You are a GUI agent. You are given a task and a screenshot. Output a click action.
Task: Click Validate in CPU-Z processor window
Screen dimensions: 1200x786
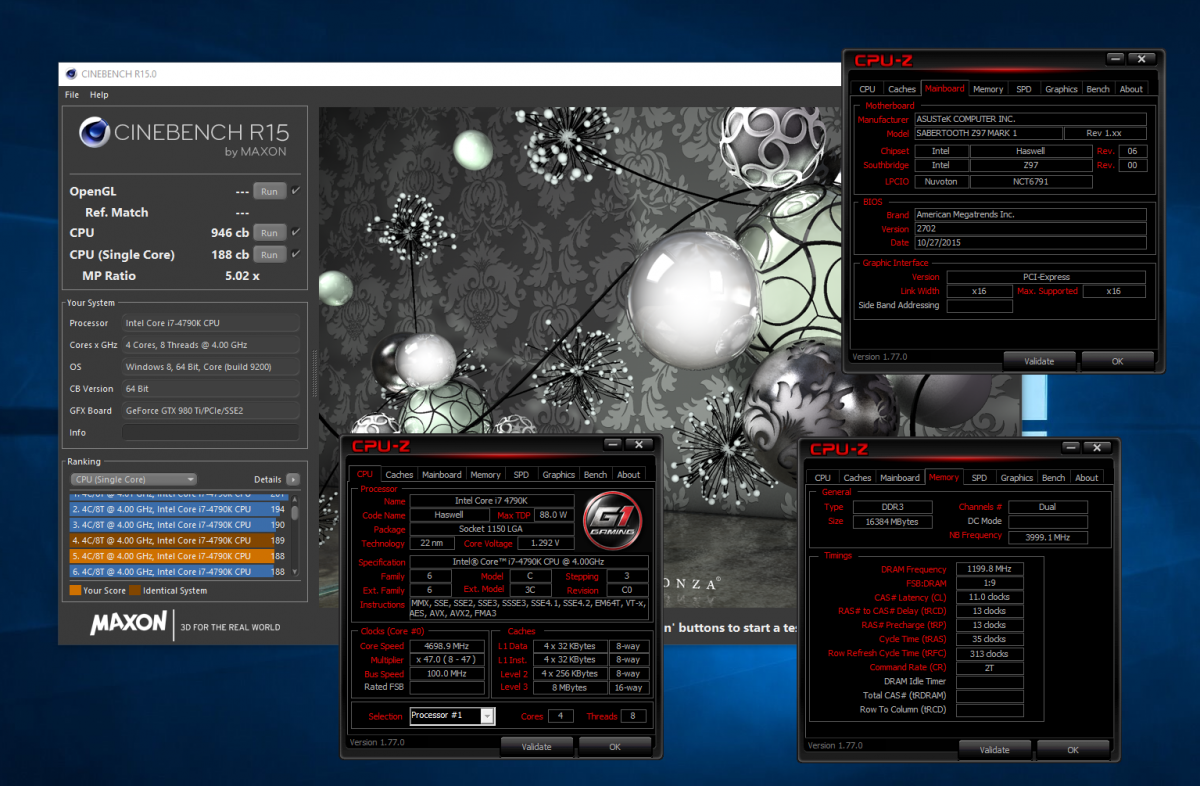pos(537,746)
